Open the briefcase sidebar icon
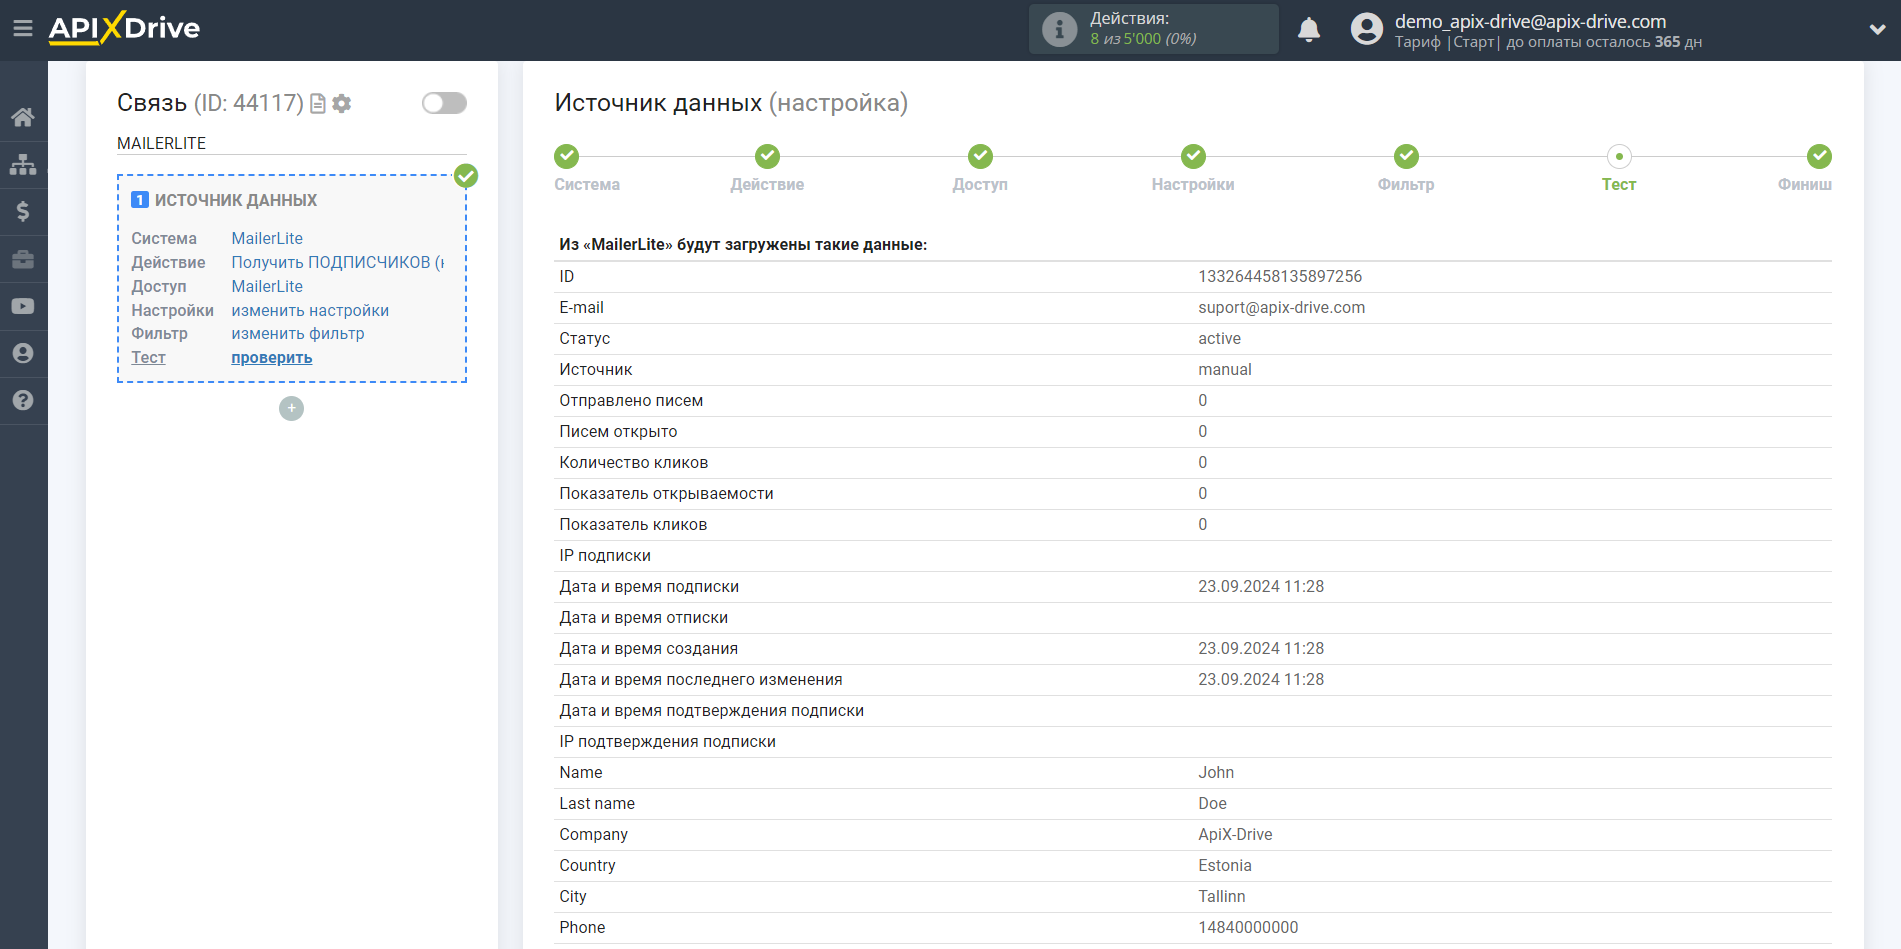 [x=23, y=259]
